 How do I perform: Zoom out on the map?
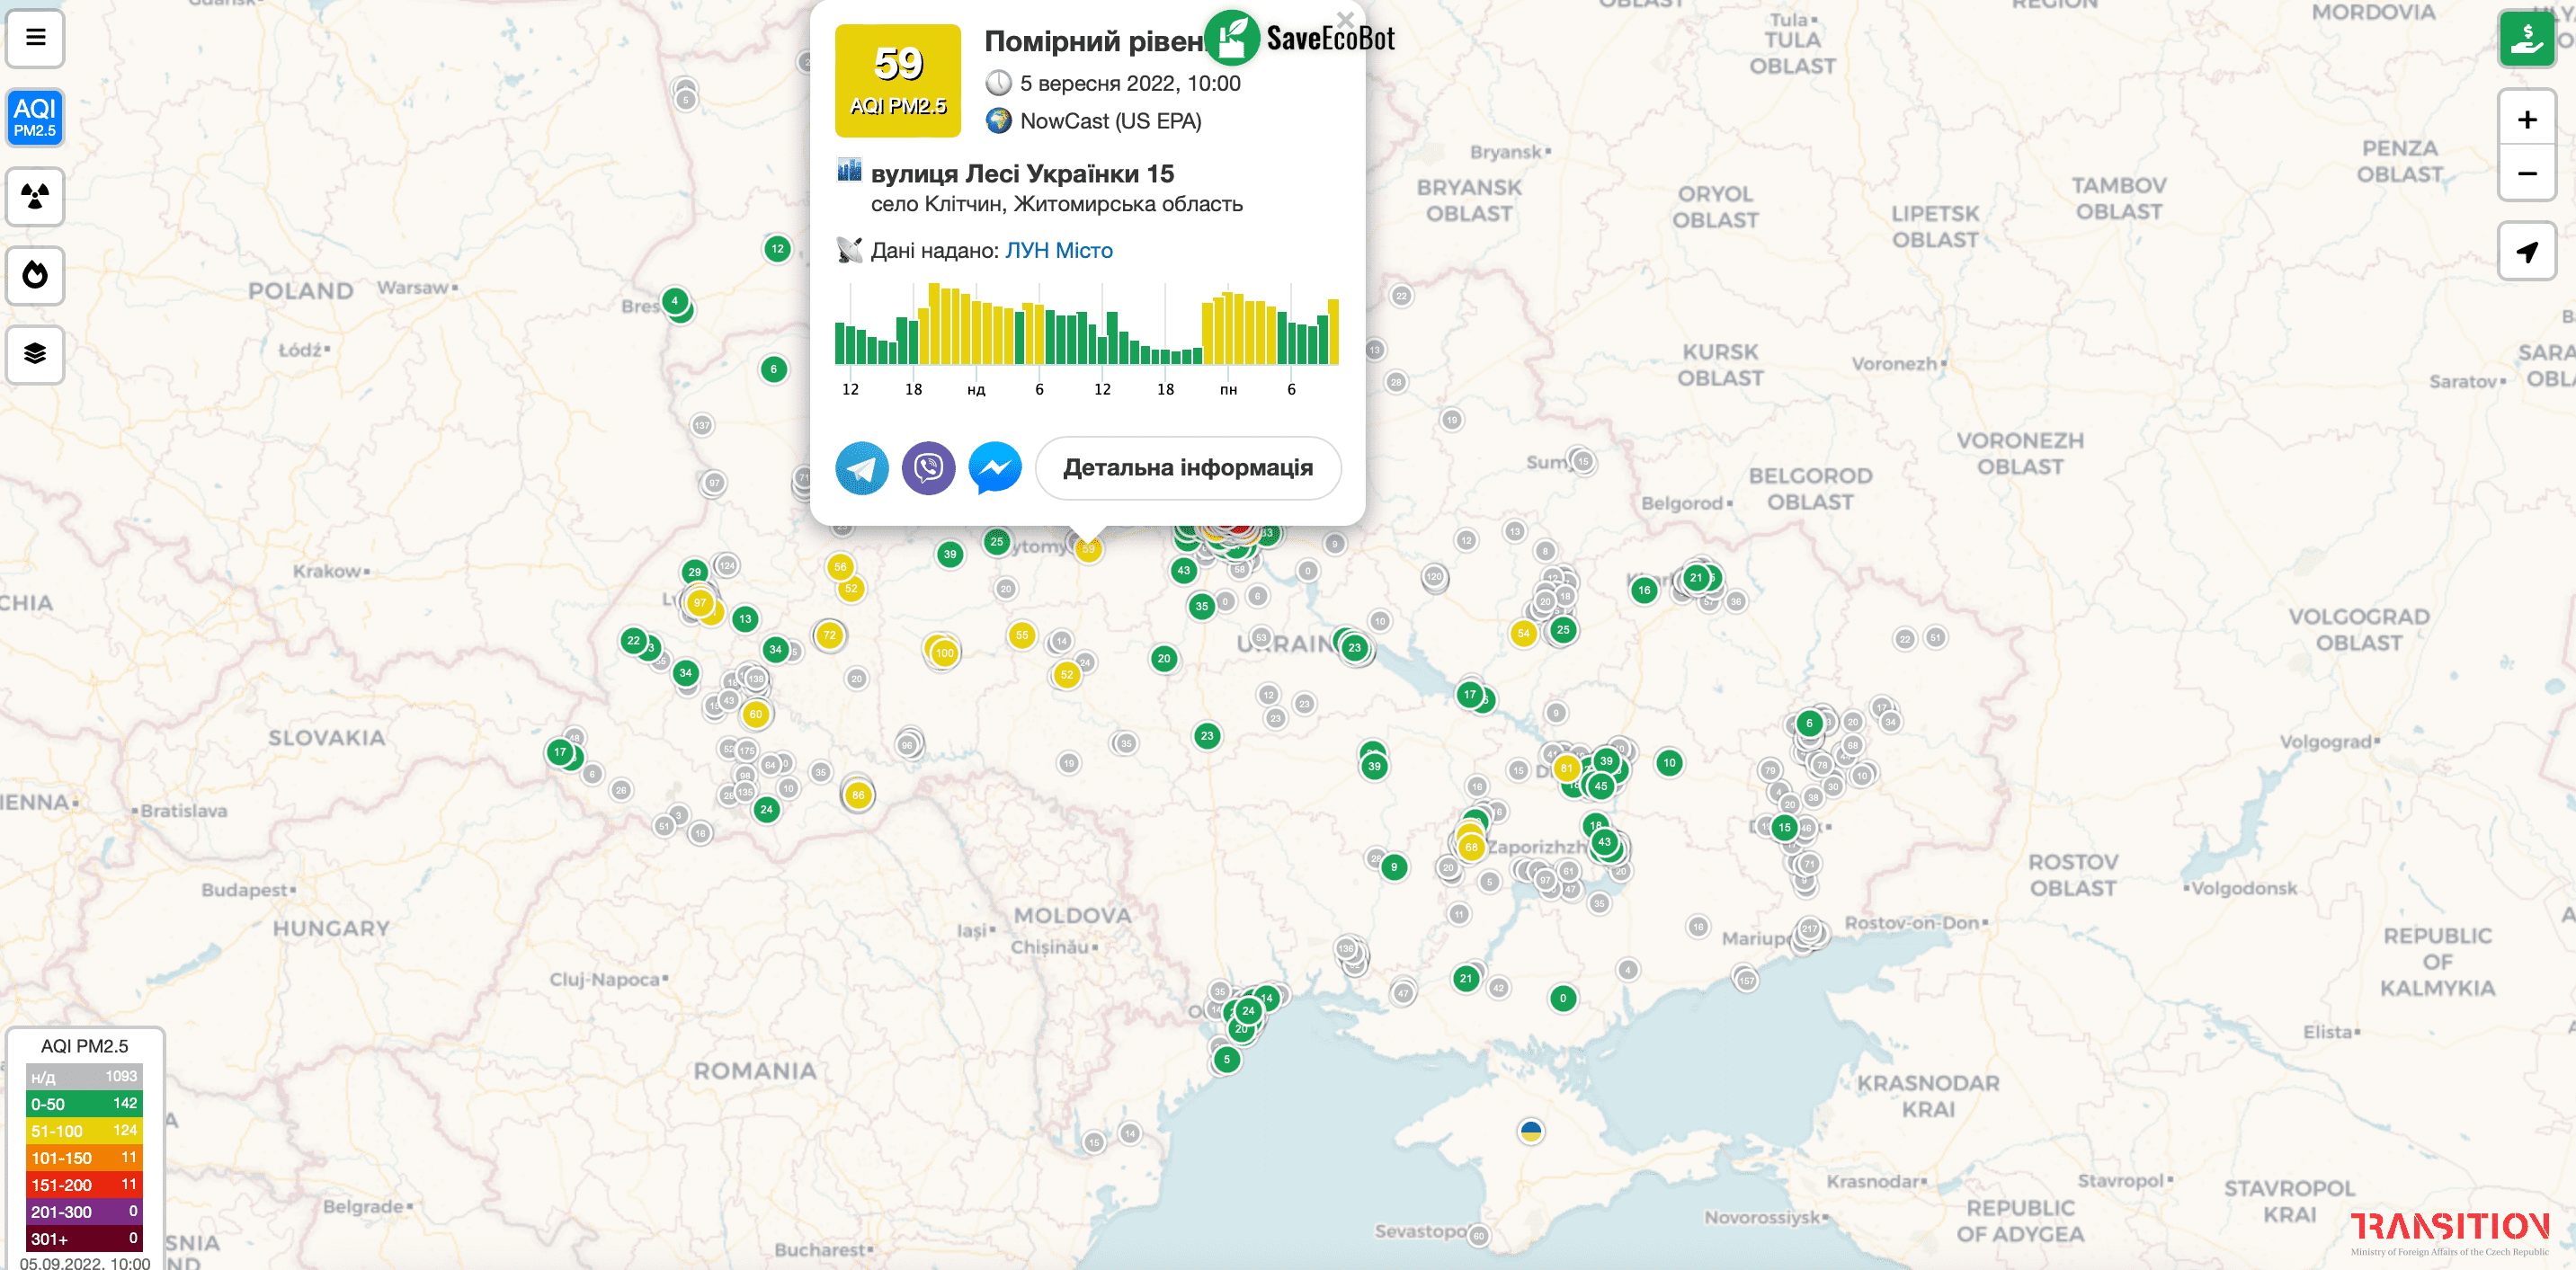2526,174
